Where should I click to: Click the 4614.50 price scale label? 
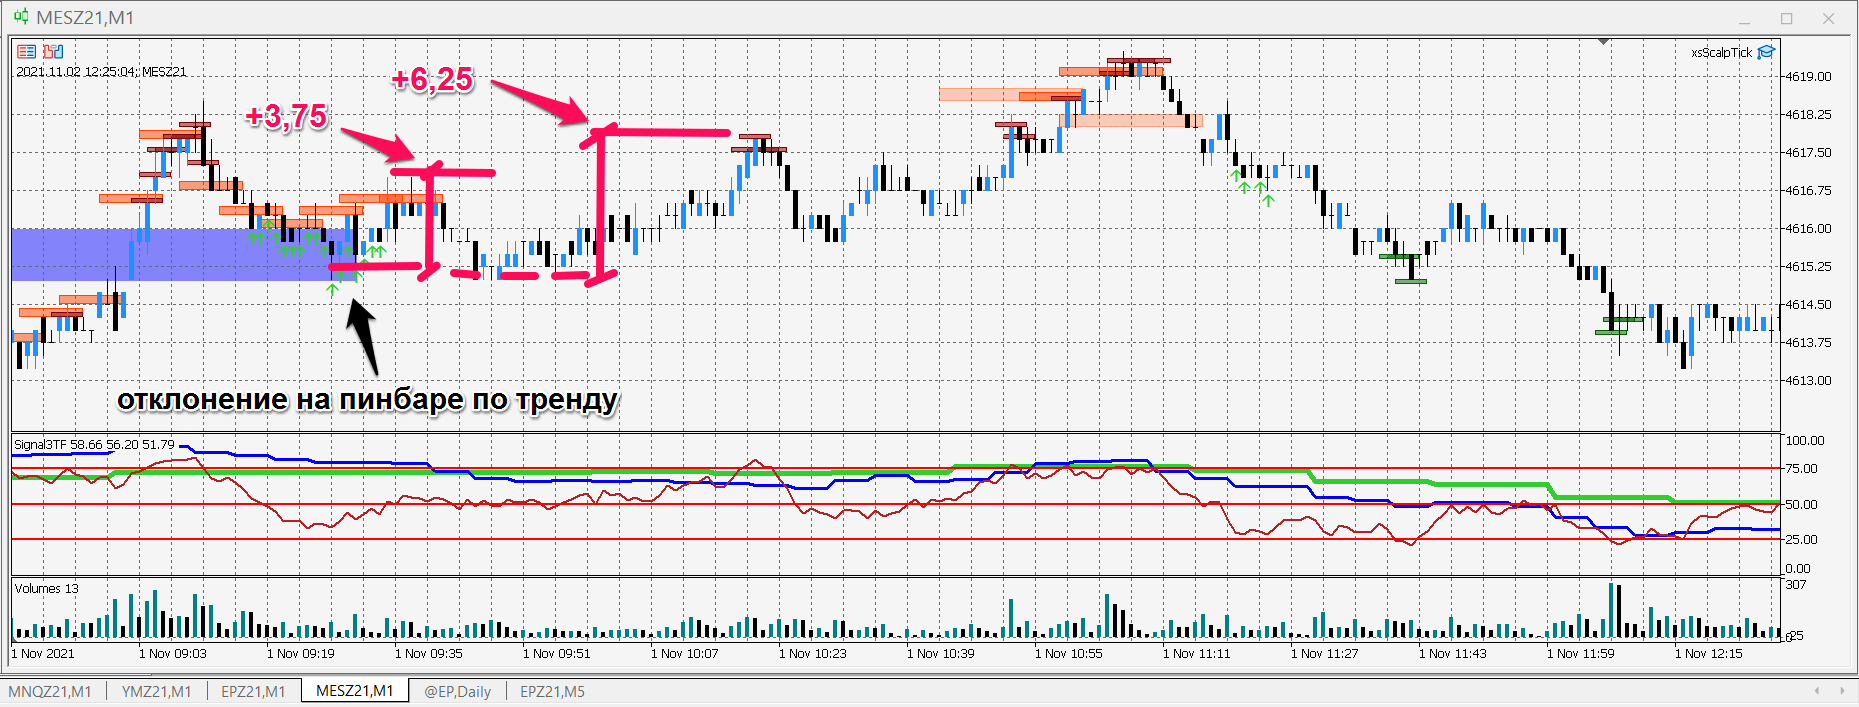pyautogui.click(x=1808, y=304)
